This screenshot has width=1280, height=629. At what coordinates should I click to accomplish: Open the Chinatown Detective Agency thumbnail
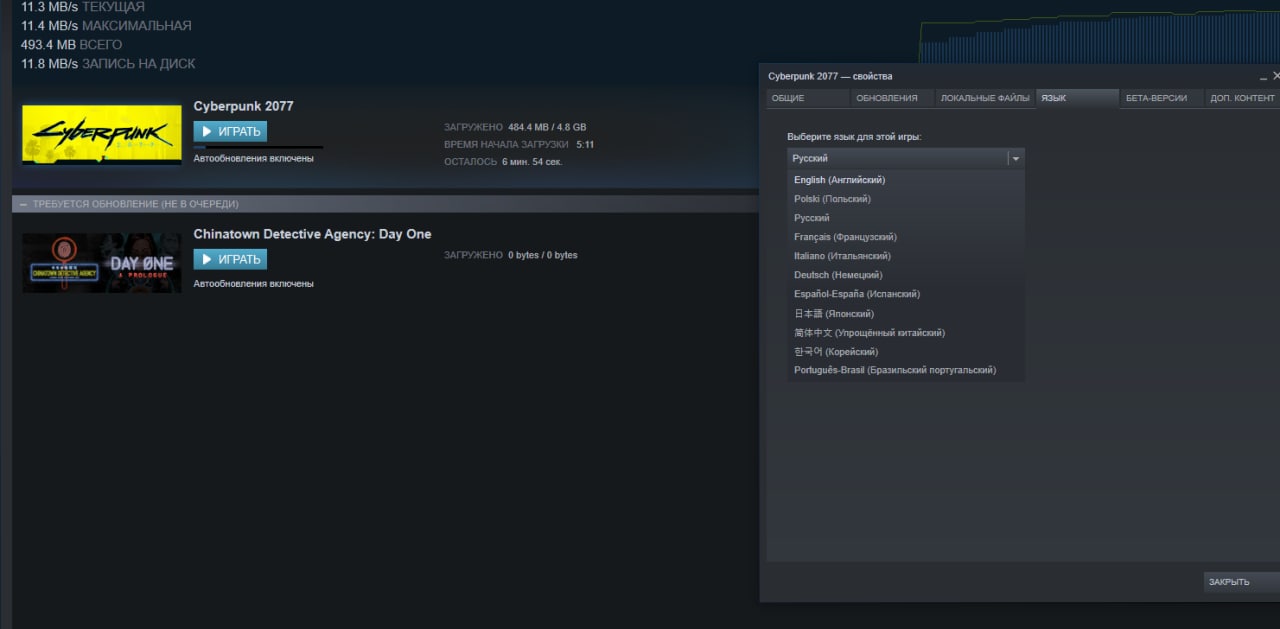(x=102, y=263)
